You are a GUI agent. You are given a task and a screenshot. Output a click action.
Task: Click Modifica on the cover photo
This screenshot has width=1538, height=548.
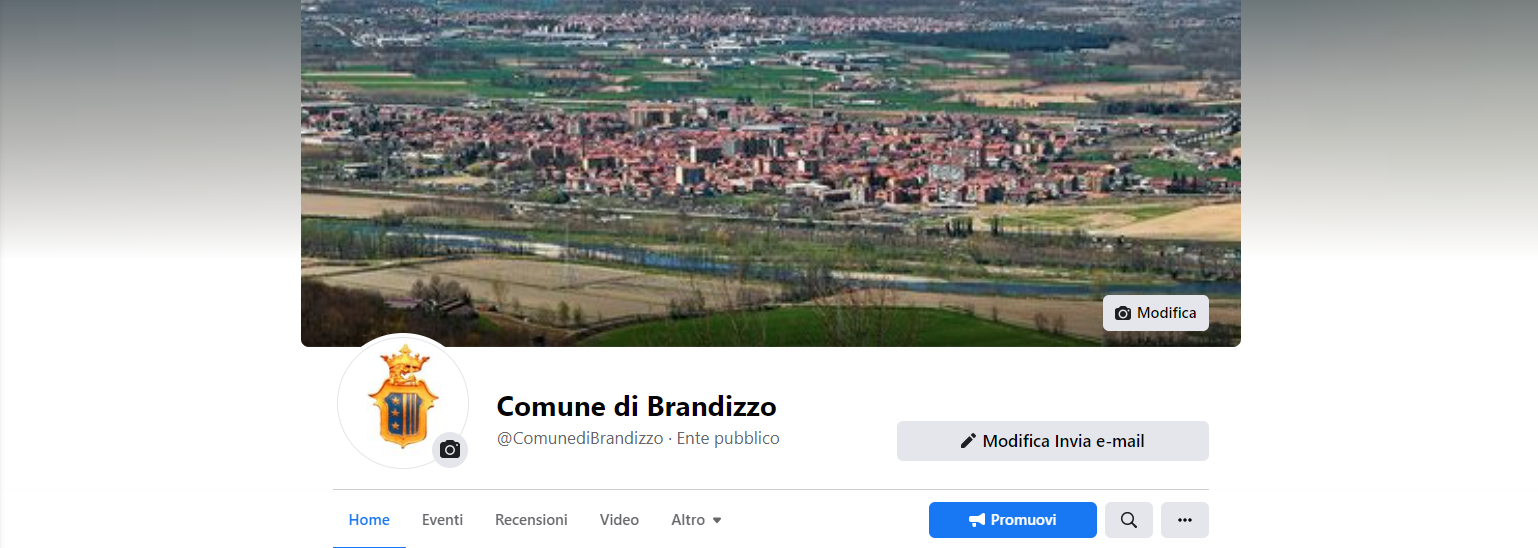point(1156,313)
